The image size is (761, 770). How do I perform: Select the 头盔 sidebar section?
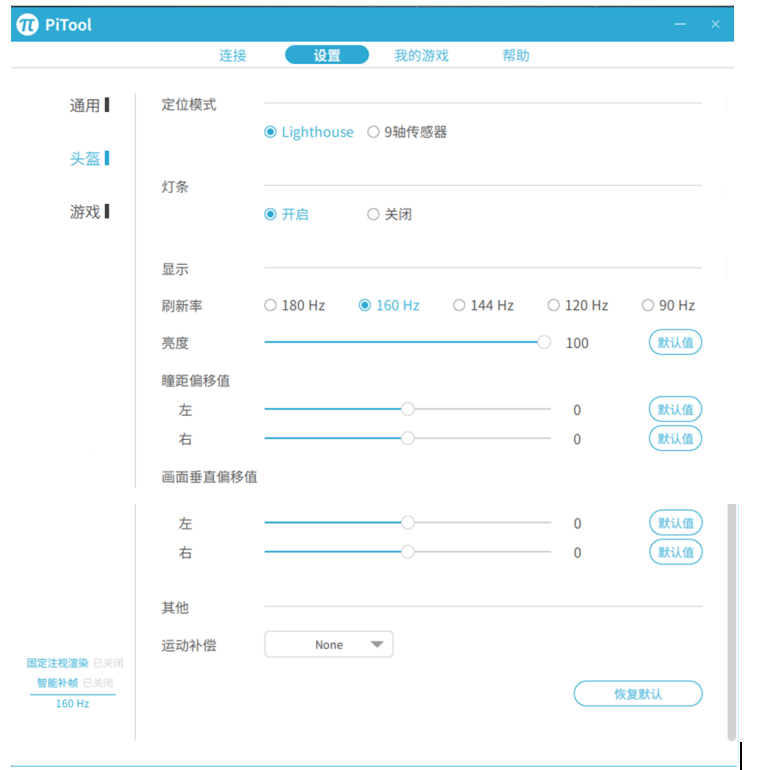tap(89, 158)
